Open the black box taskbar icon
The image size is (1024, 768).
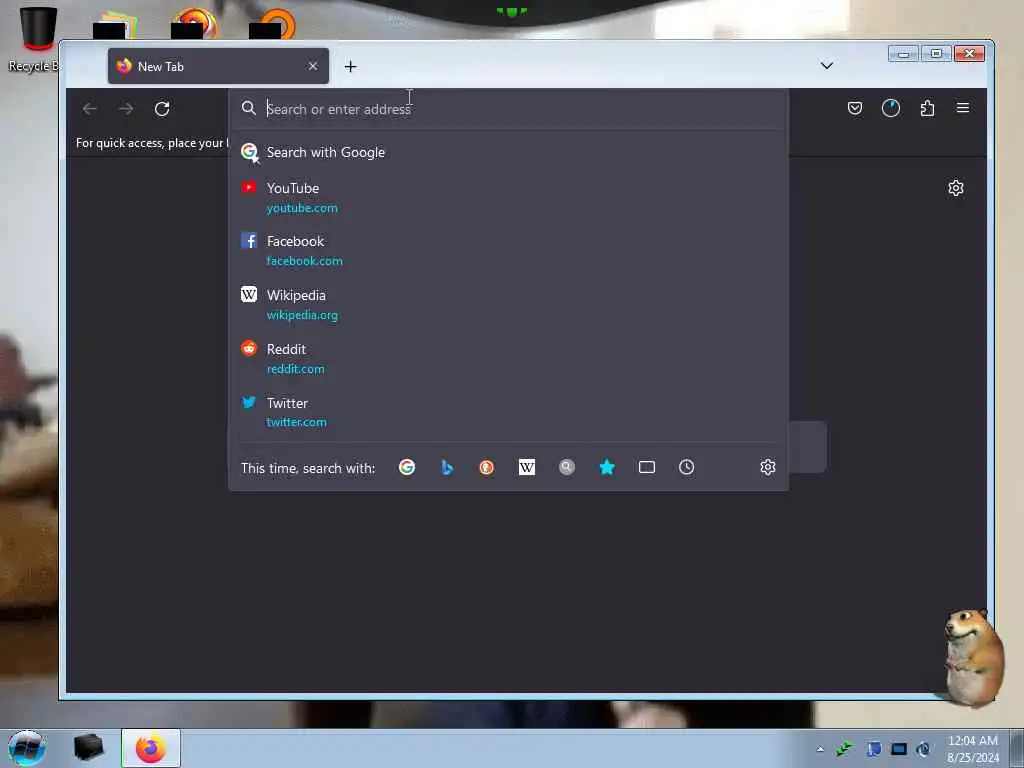pyautogui.click(x=88, y=748)
